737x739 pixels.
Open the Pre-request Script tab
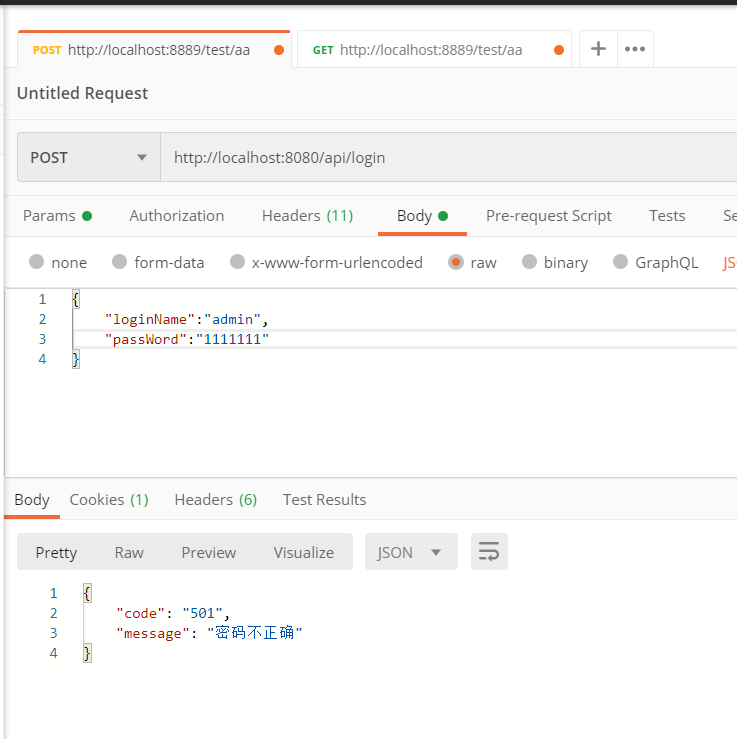pos(549,216)
